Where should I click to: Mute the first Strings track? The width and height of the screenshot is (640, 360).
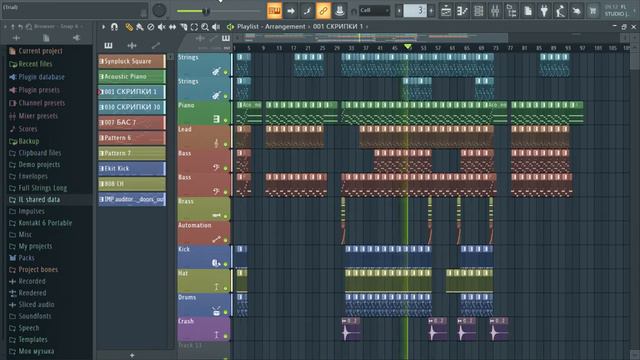225,72
